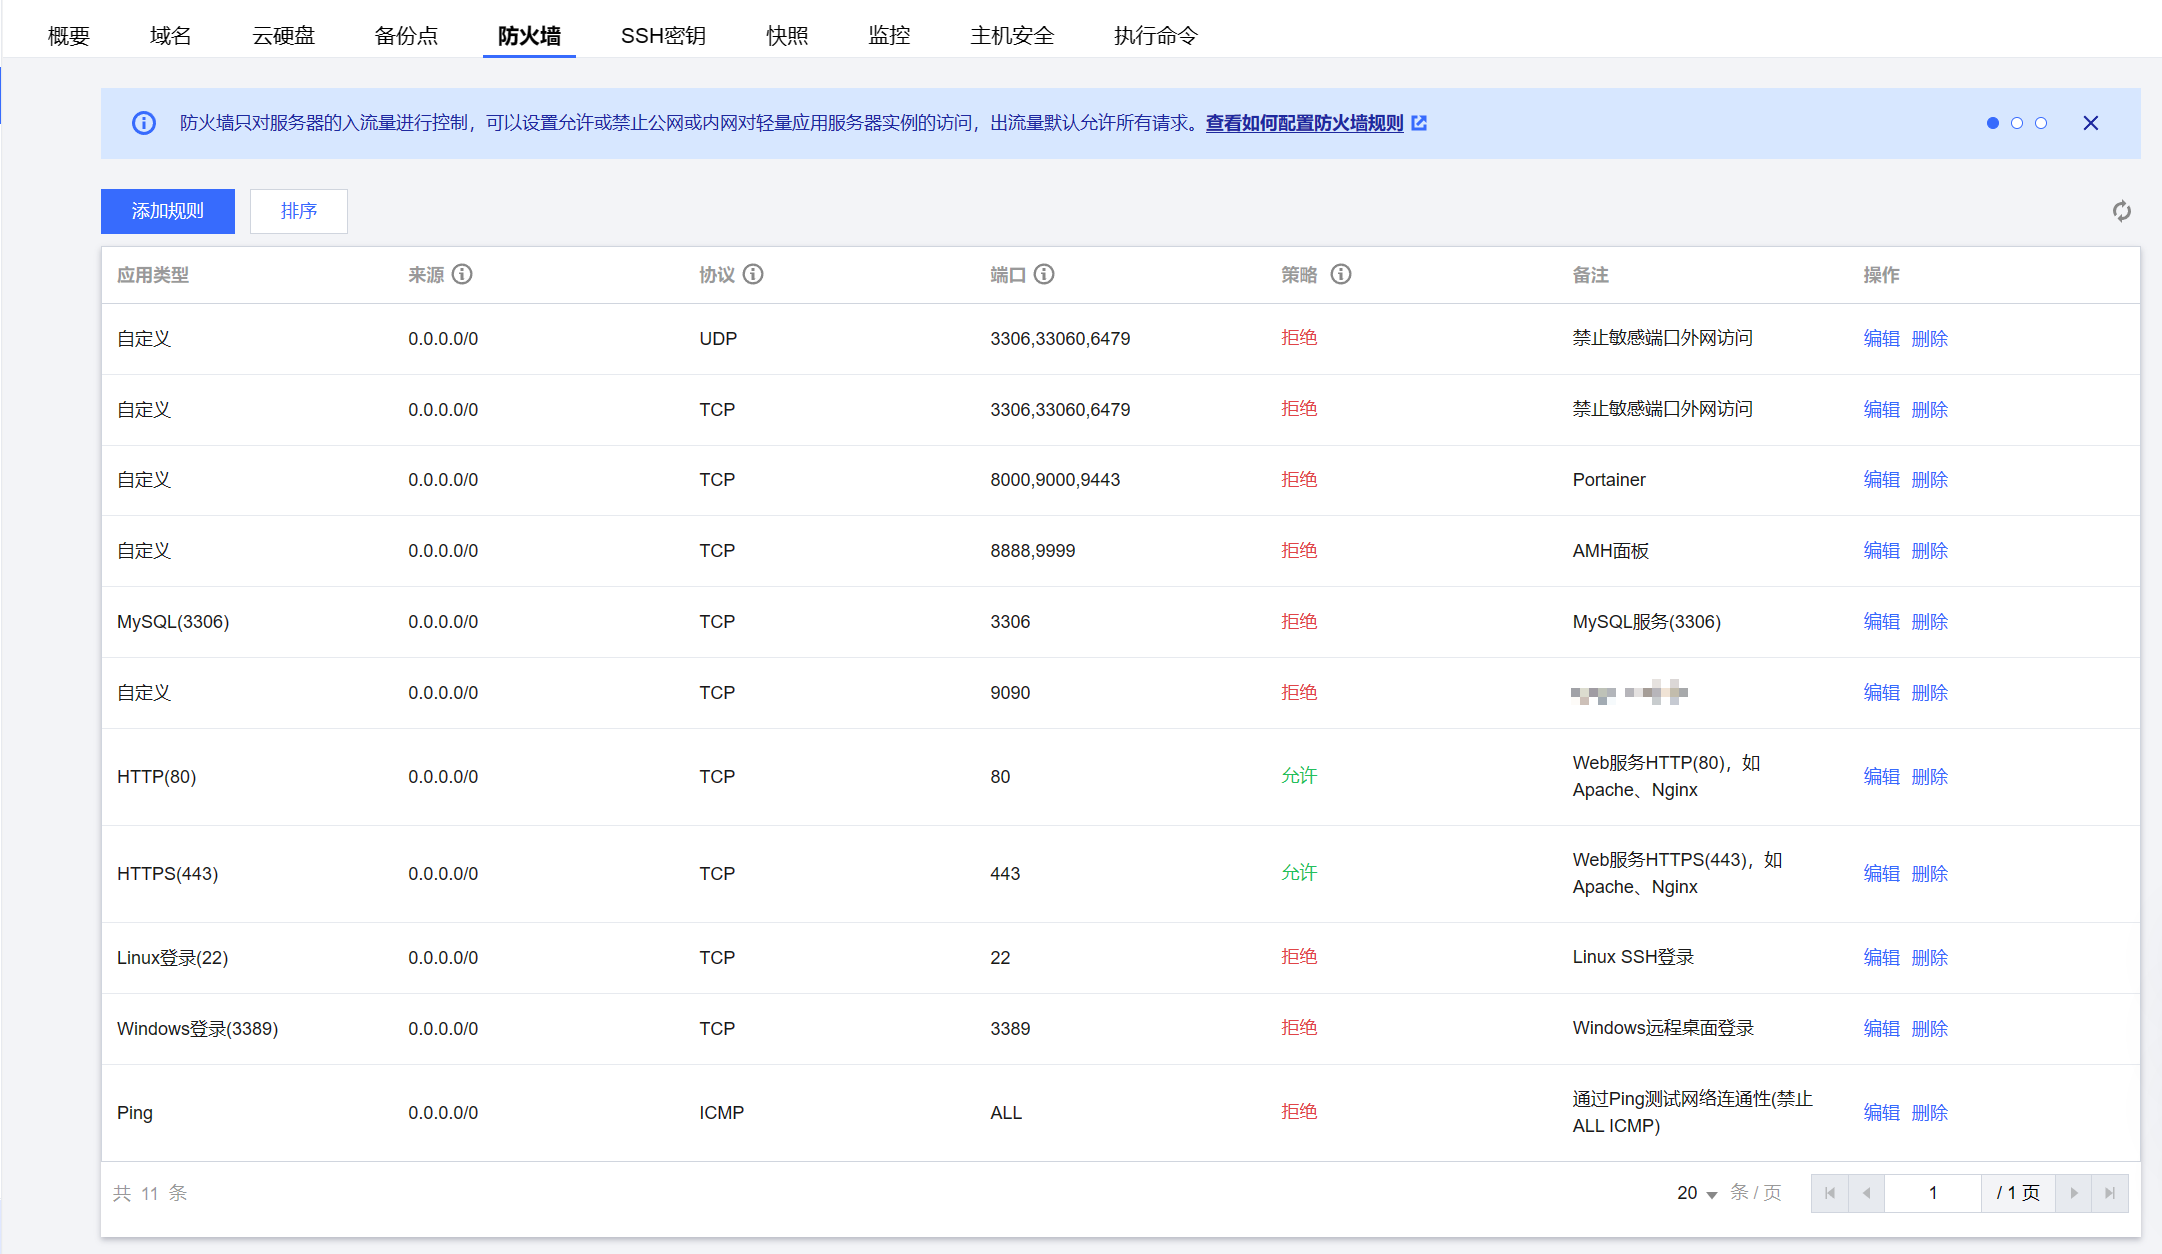2162x1254 pixels.
Task: Open the external link icon after firewall guide
Action: pos(1419,123)
